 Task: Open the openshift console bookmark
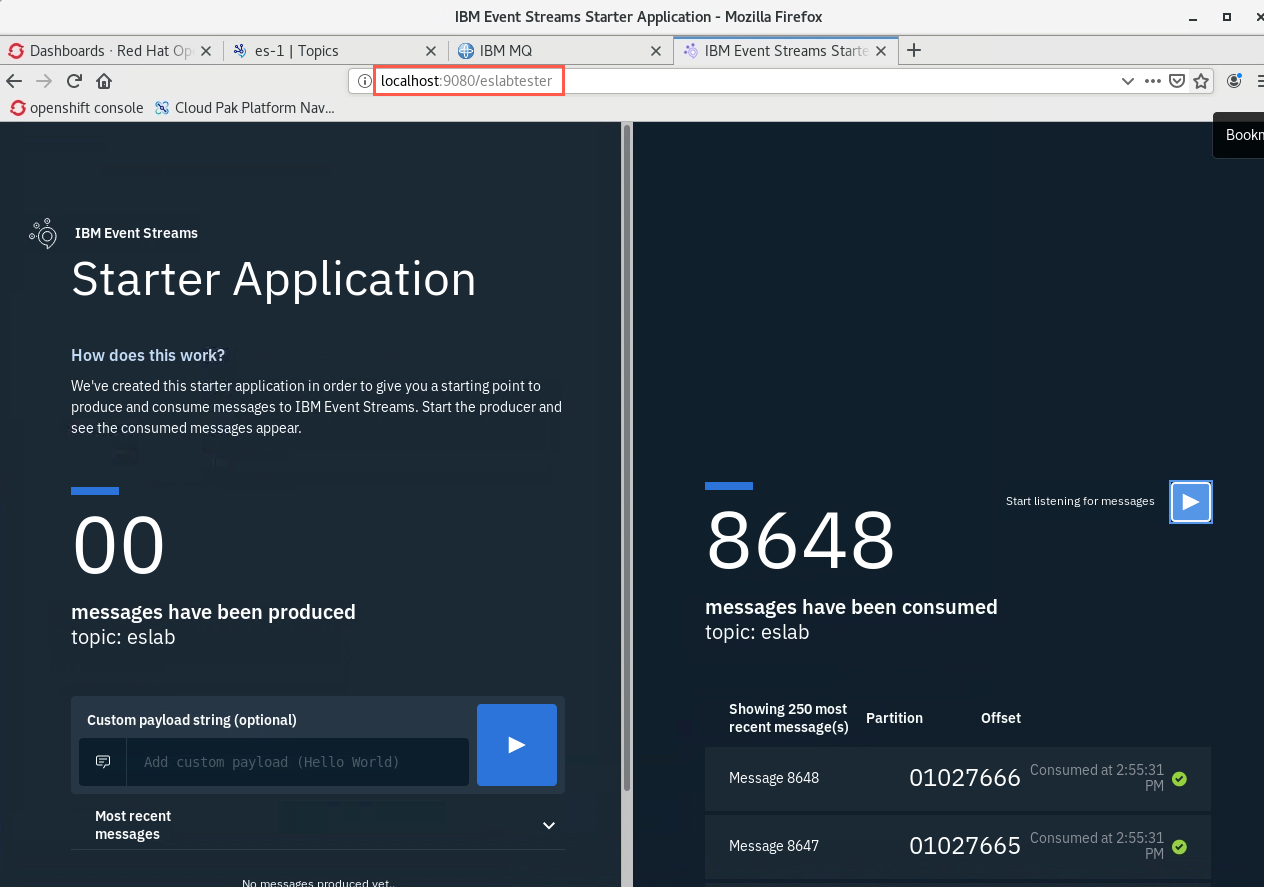[76, 107]
